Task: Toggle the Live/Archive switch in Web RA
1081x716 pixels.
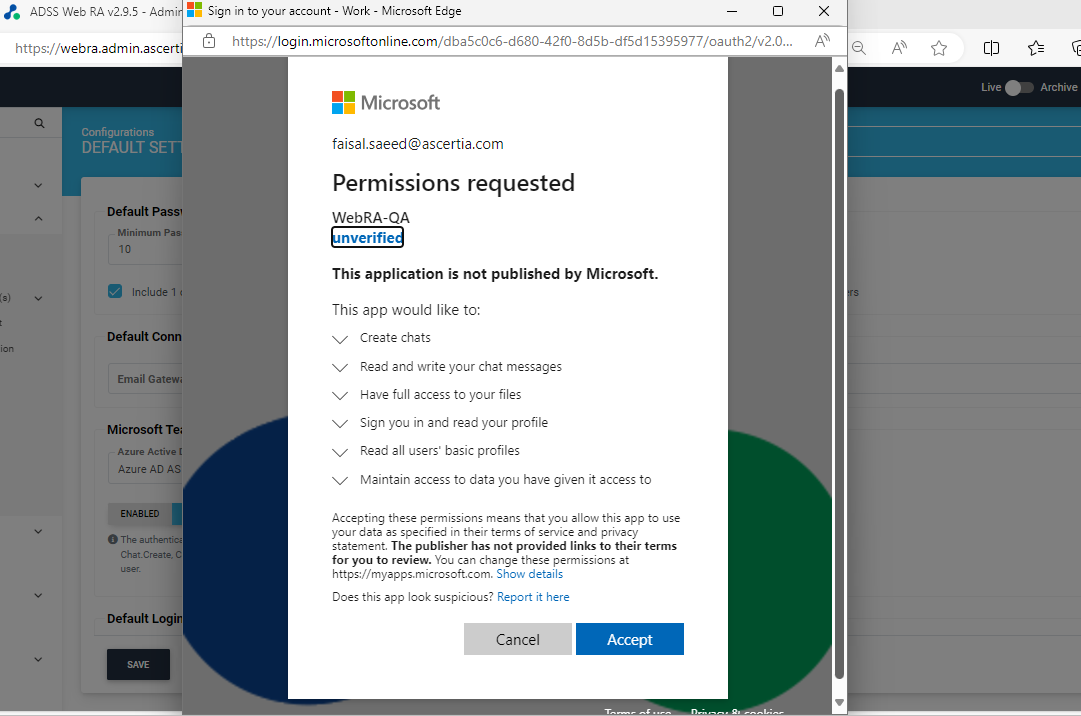Action: click(1019, 88)
